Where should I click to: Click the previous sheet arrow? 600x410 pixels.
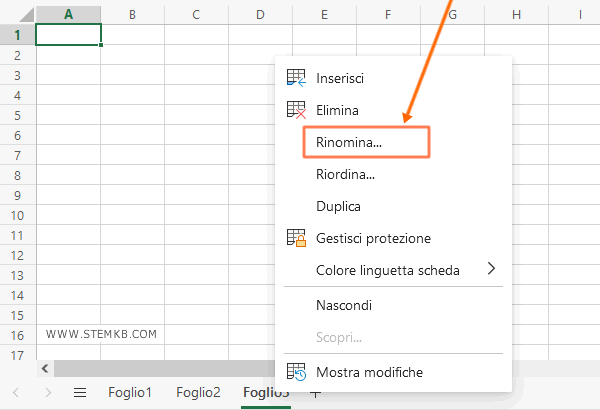pos(16,392)
